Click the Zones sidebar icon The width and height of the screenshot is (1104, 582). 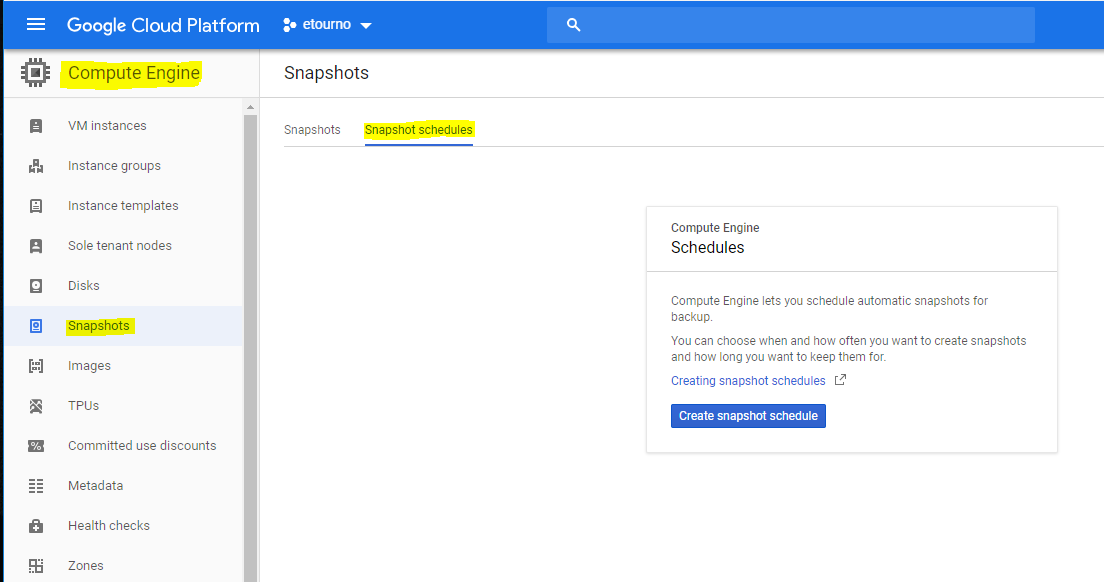tap(36, 566)
